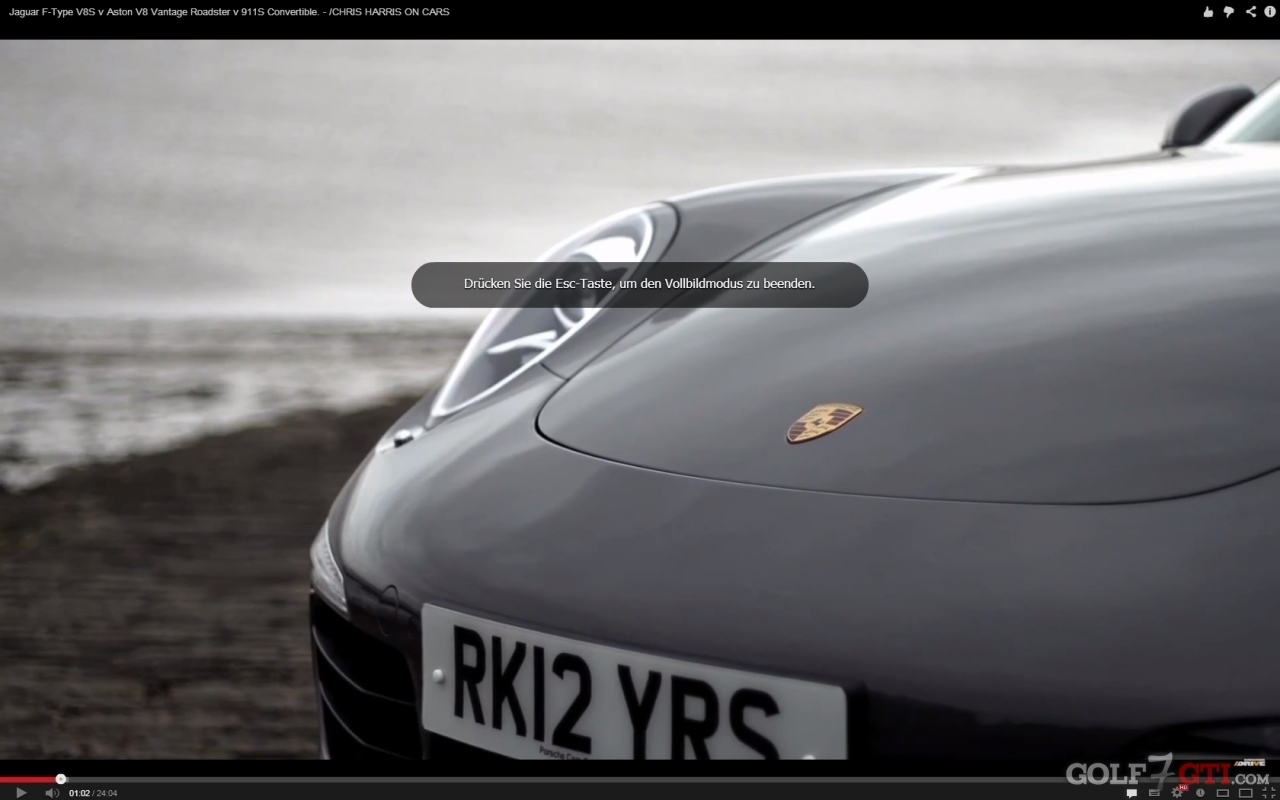The image size is (1280, 800).
Task: Open the video title link
Action: [229, 12]
